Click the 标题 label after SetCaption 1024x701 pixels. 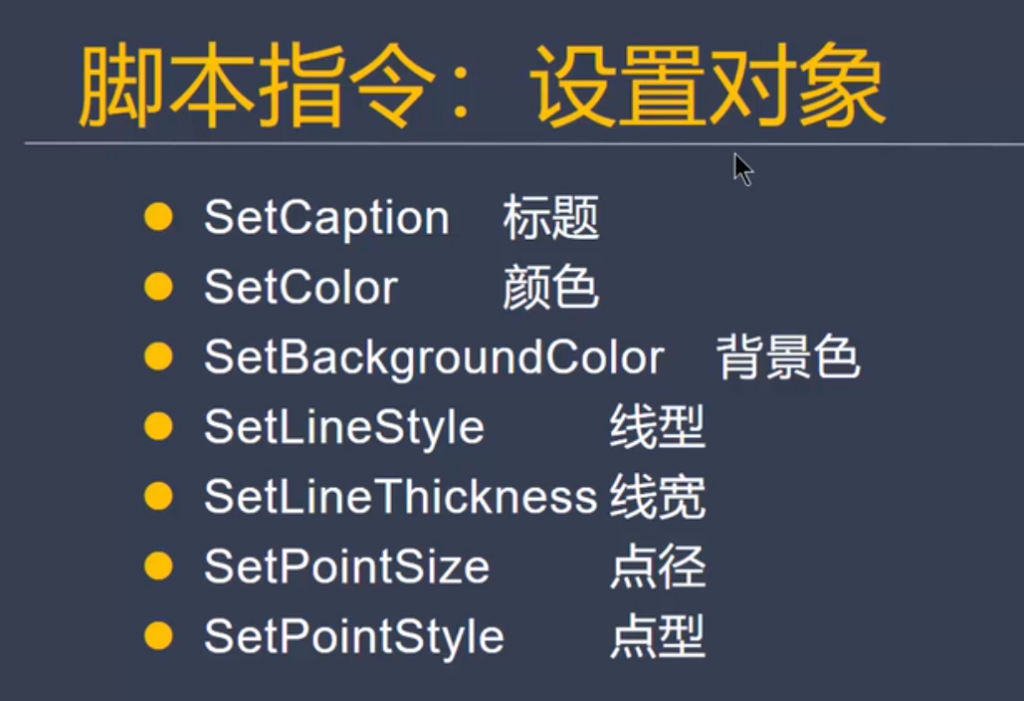[551, 218]
